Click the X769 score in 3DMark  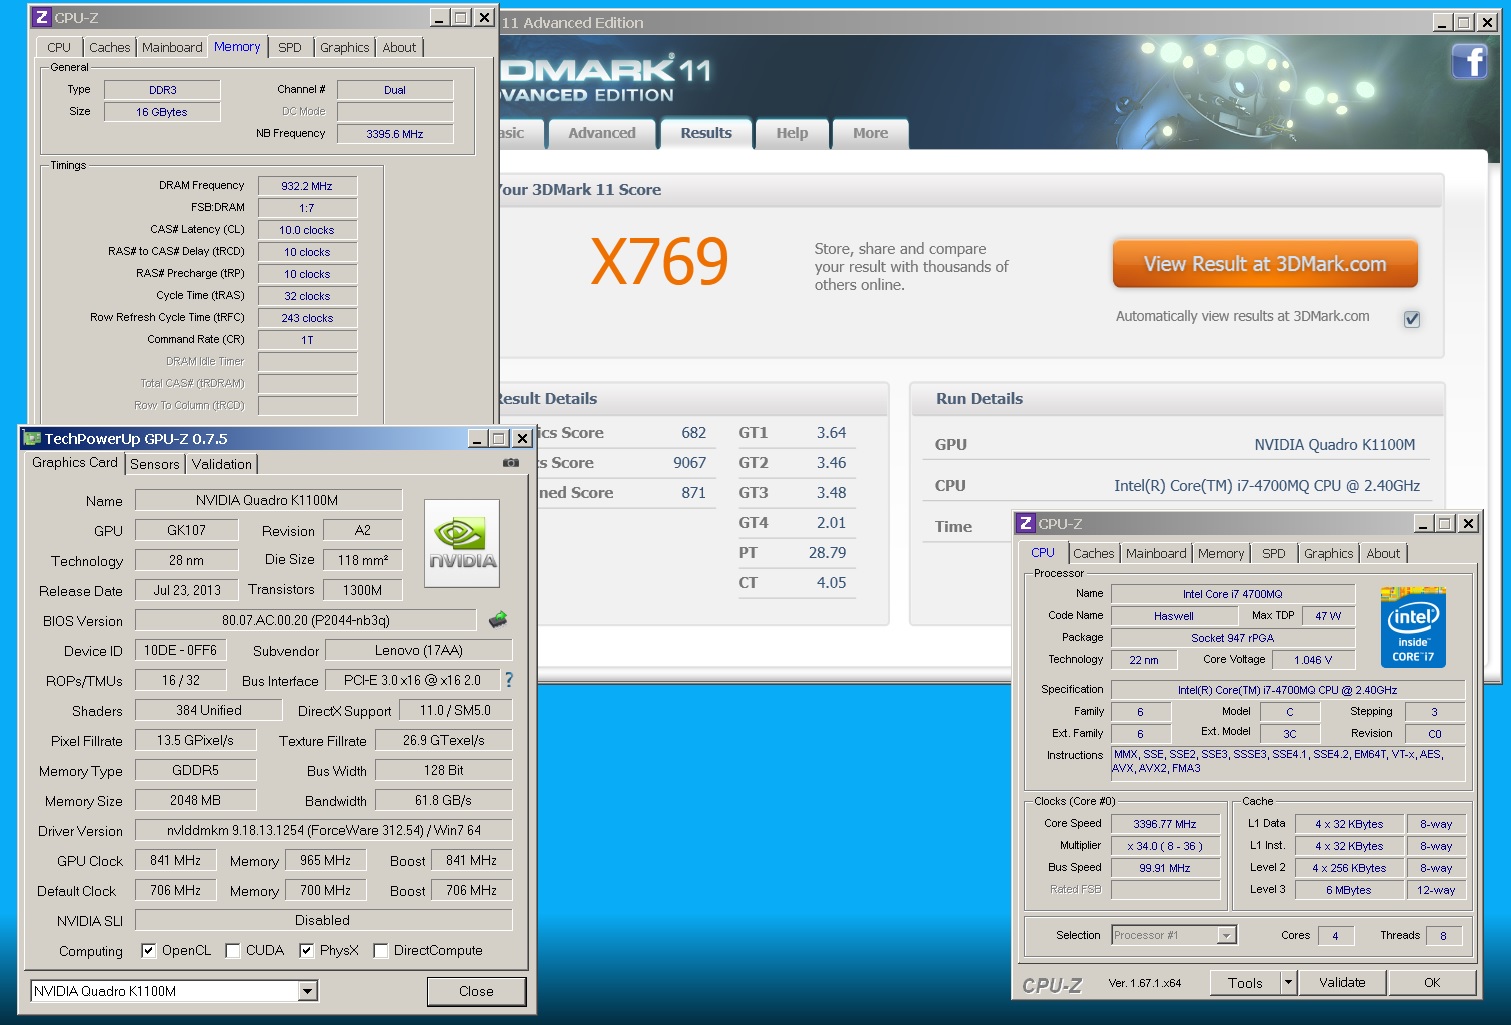coord(659,262)
